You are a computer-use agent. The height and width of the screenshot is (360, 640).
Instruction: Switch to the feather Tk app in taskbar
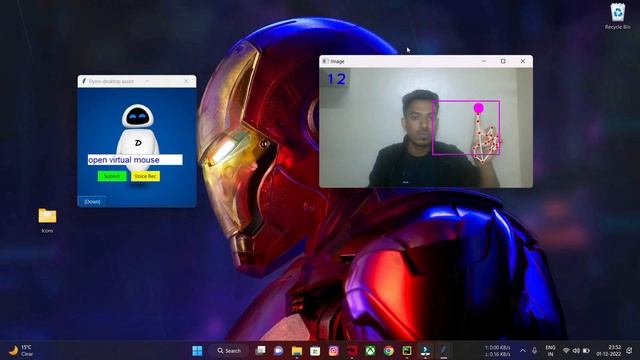444,351
